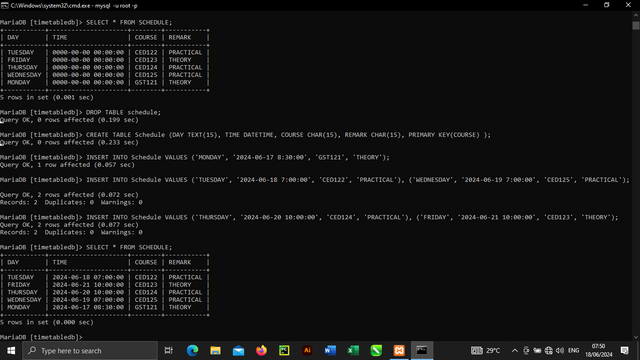This screenshot has width=640, height=360.
Task: Click the cell '2024-06-19 07:00:00'
Action: (88, 300)
